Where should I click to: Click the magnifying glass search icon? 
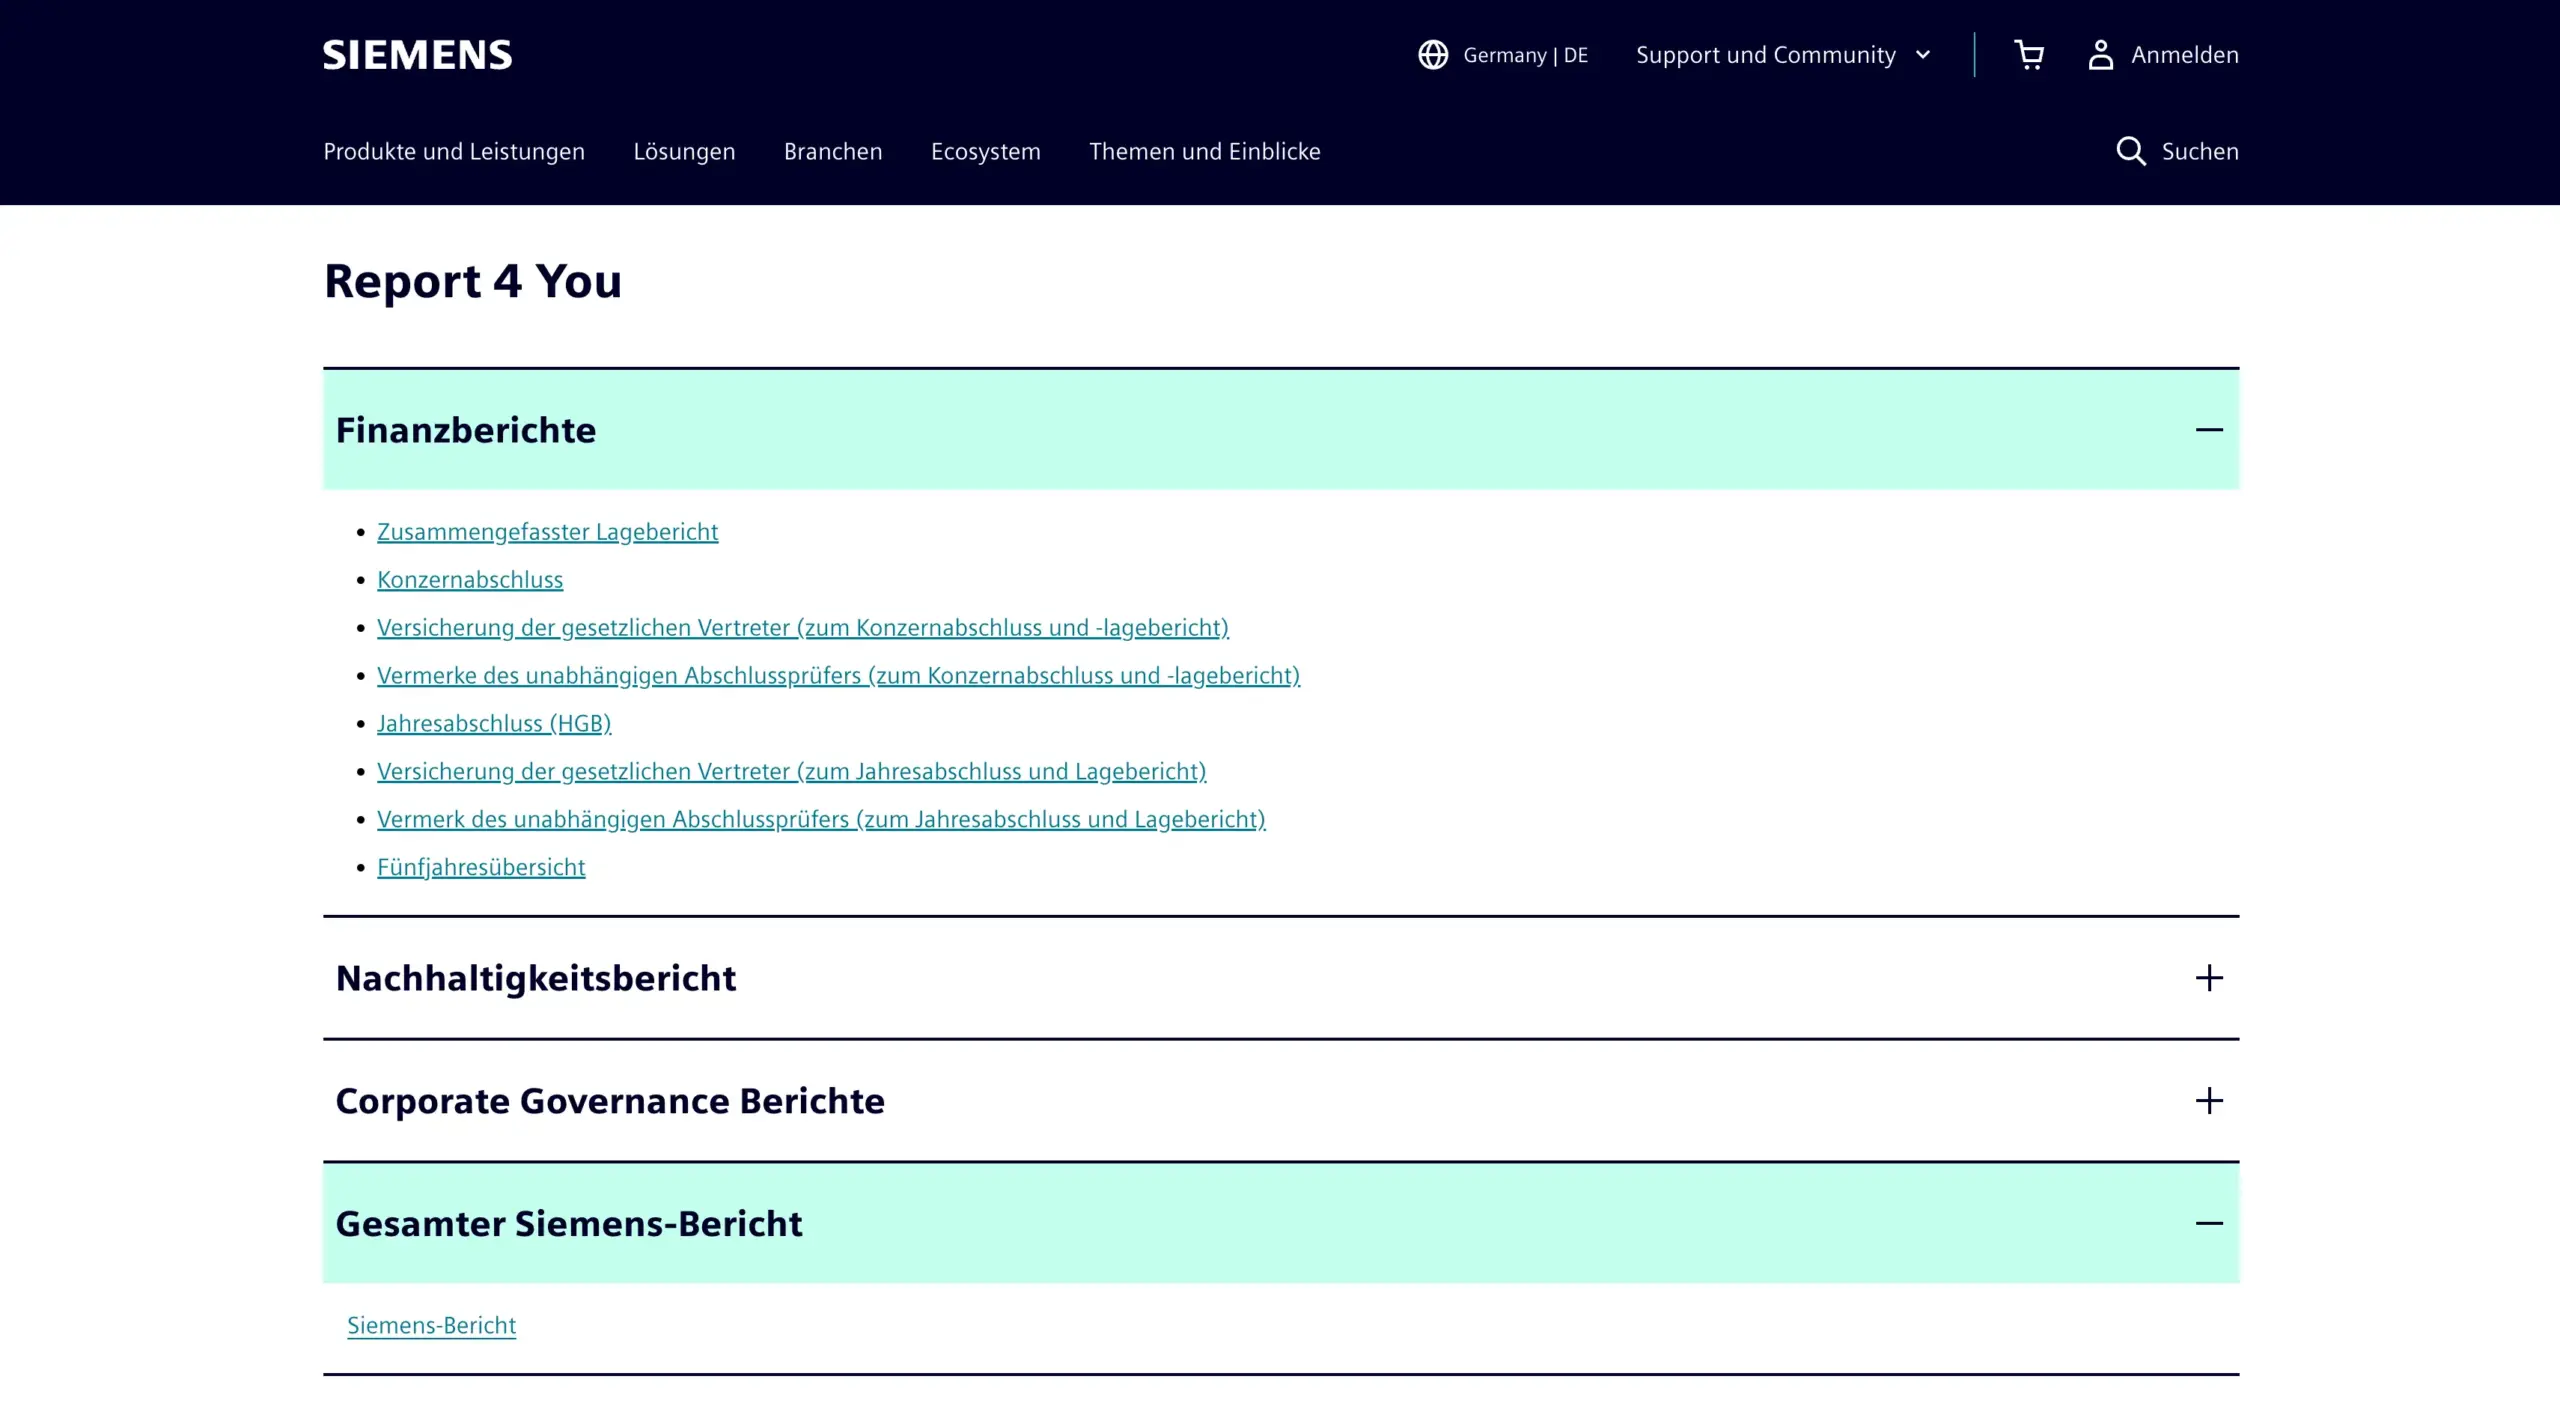click(x=2130, y=151)
